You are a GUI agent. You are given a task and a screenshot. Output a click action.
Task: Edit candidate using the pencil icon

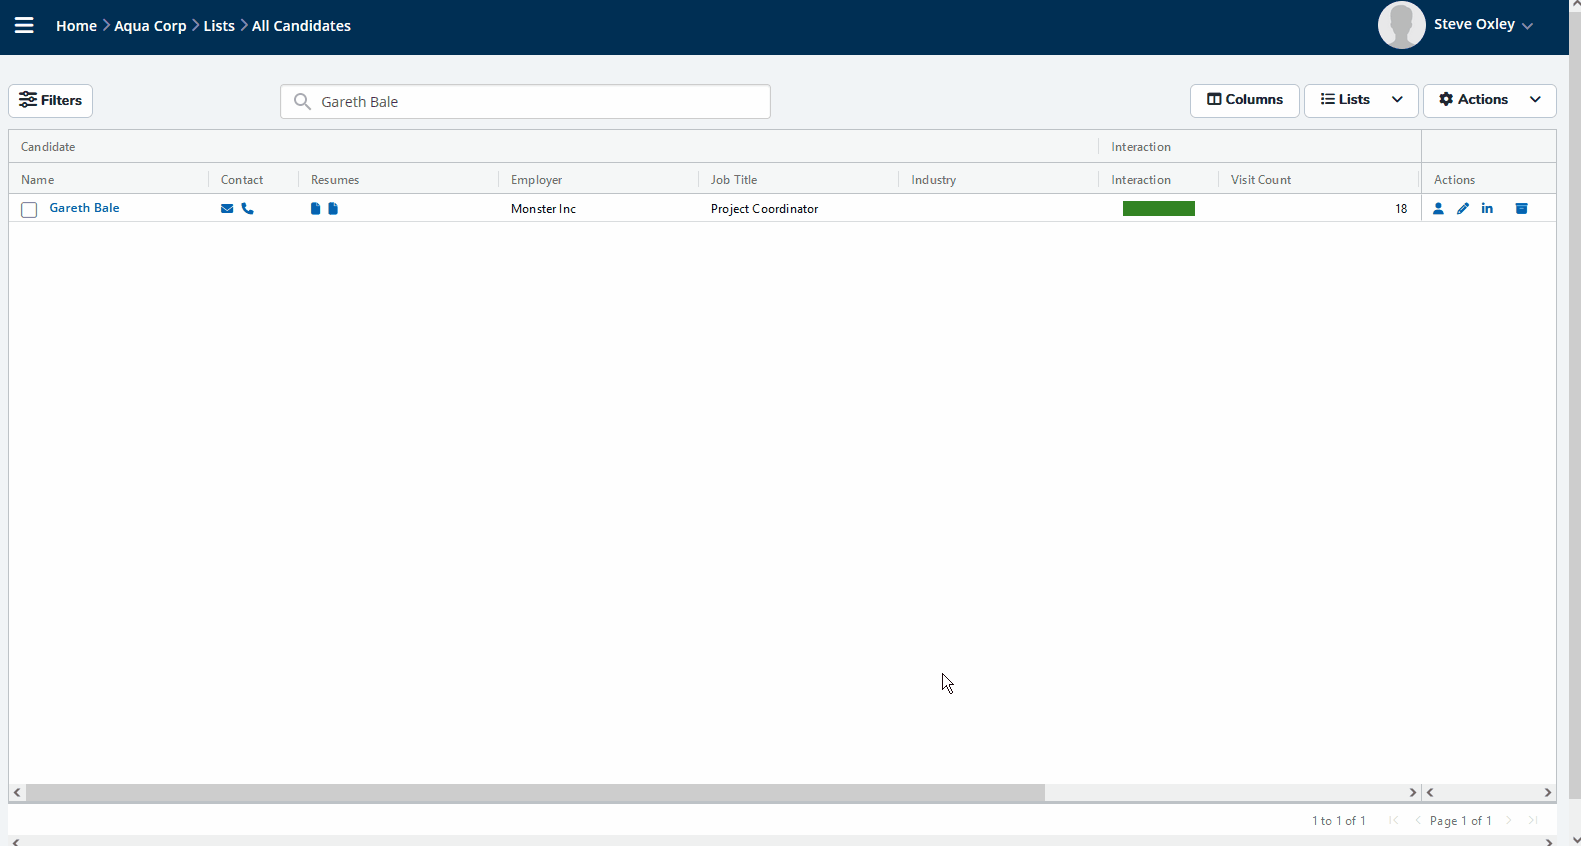(1463, 209)
